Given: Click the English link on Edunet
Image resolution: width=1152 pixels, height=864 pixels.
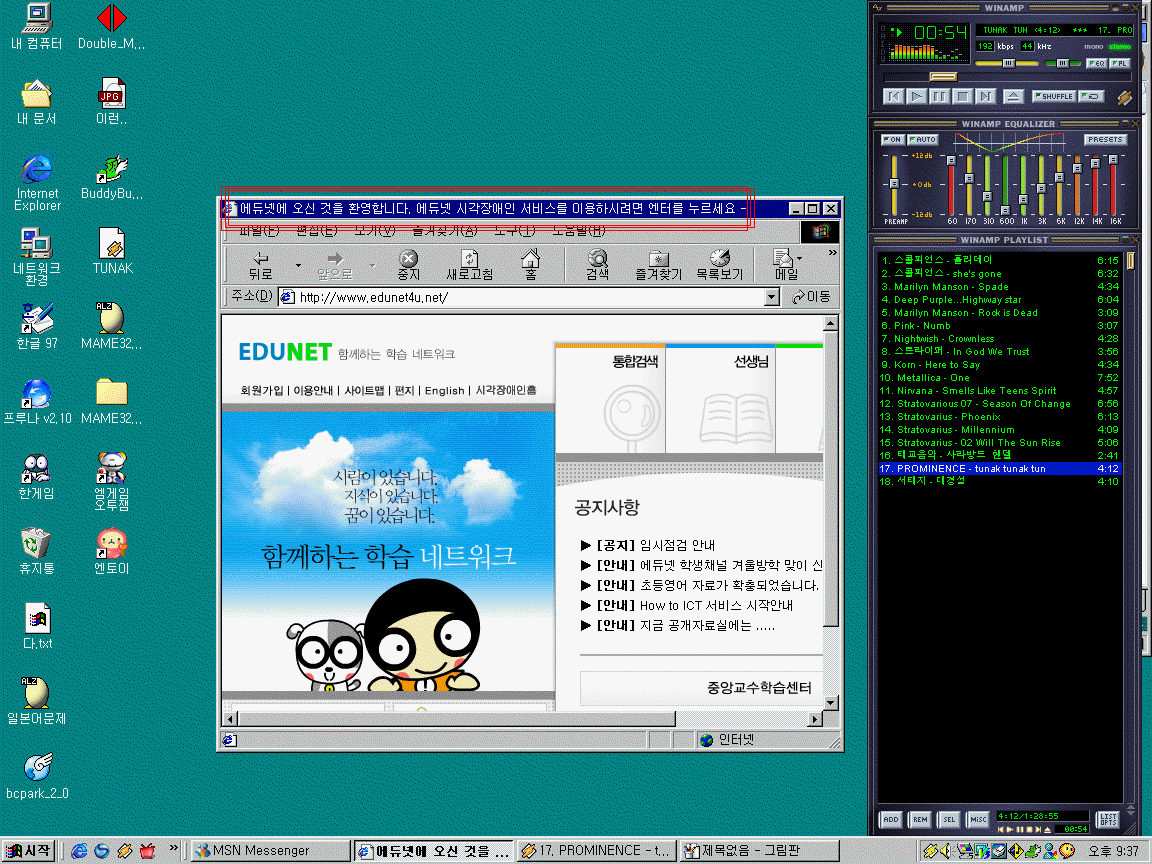Looking at the screenshot, I should click(444, 390).
